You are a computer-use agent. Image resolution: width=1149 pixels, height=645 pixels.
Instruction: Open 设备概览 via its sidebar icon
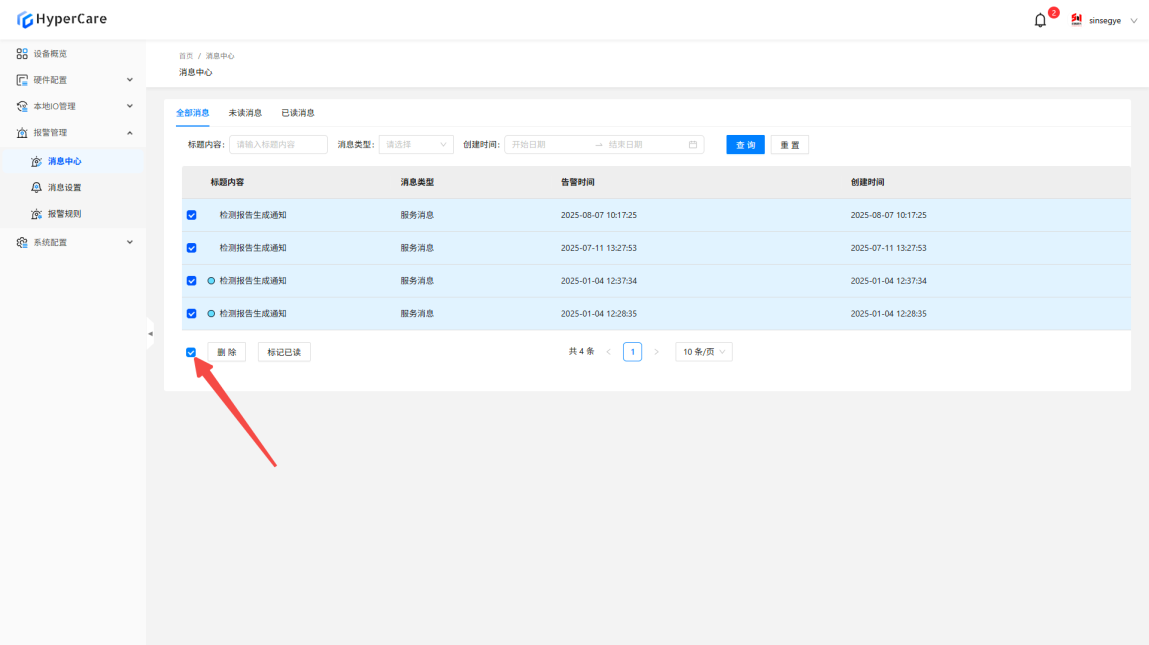point(22,54)
